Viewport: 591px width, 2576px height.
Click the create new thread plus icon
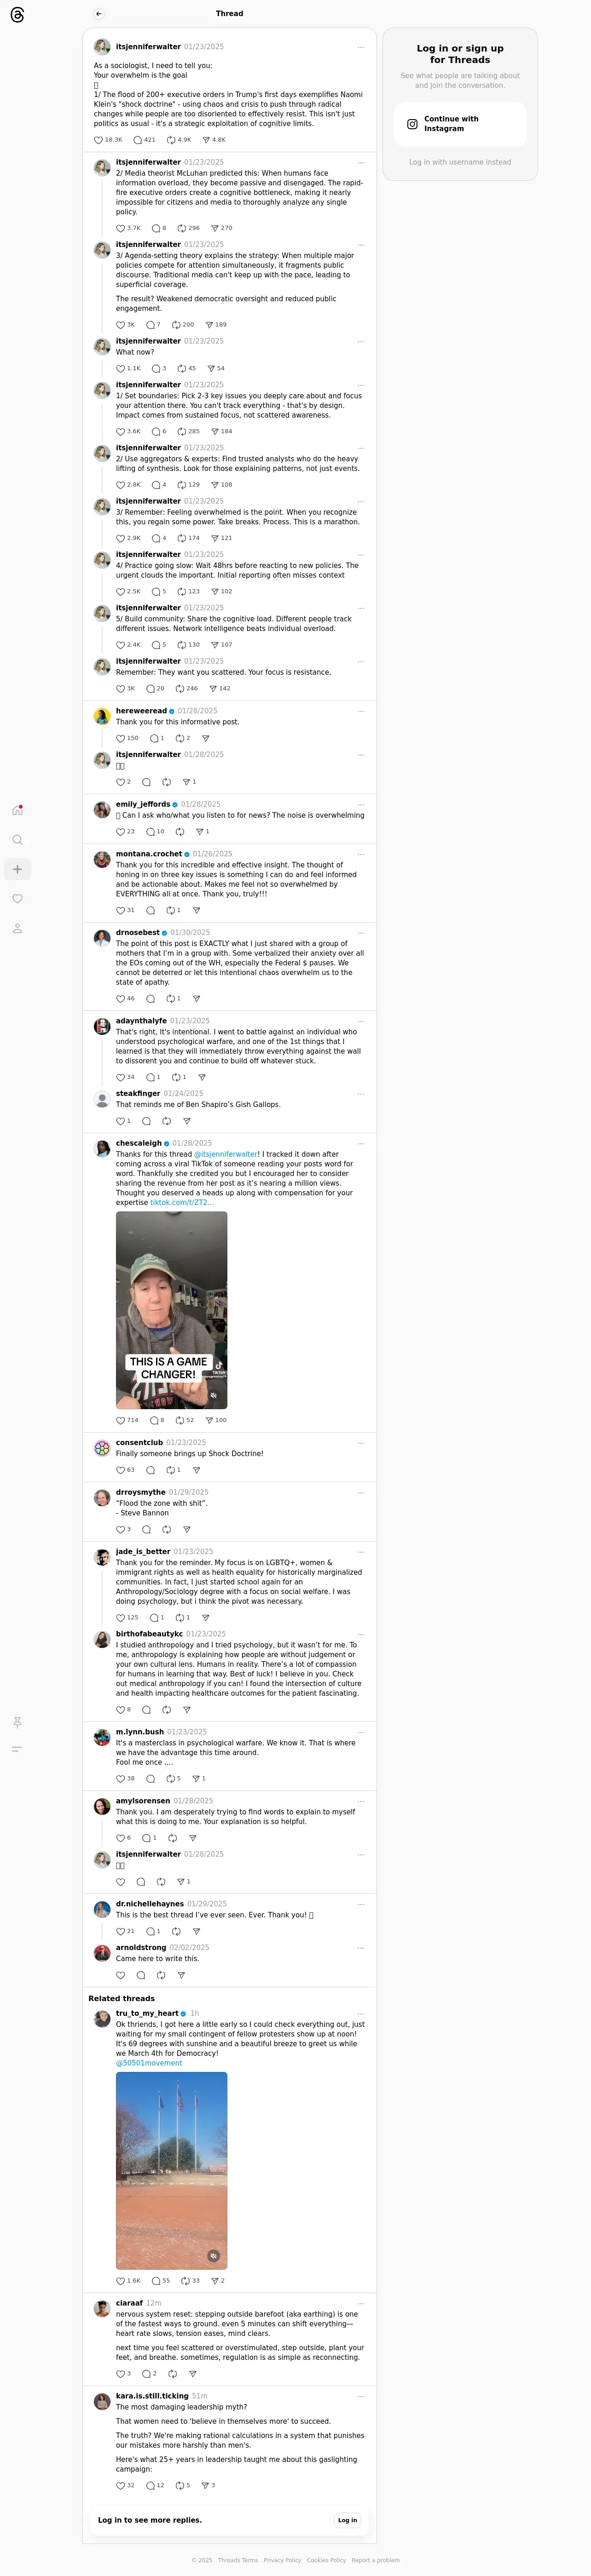click(17, 869)
